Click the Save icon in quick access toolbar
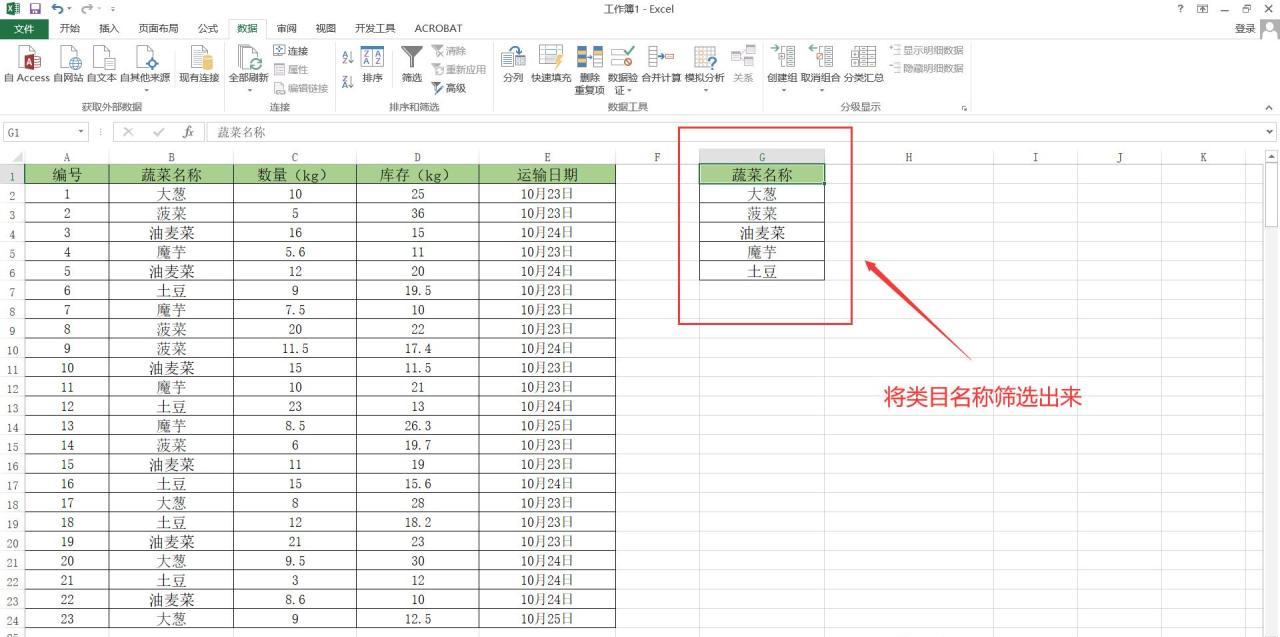This screenshot has width=1280, height=637. (33, 9)
